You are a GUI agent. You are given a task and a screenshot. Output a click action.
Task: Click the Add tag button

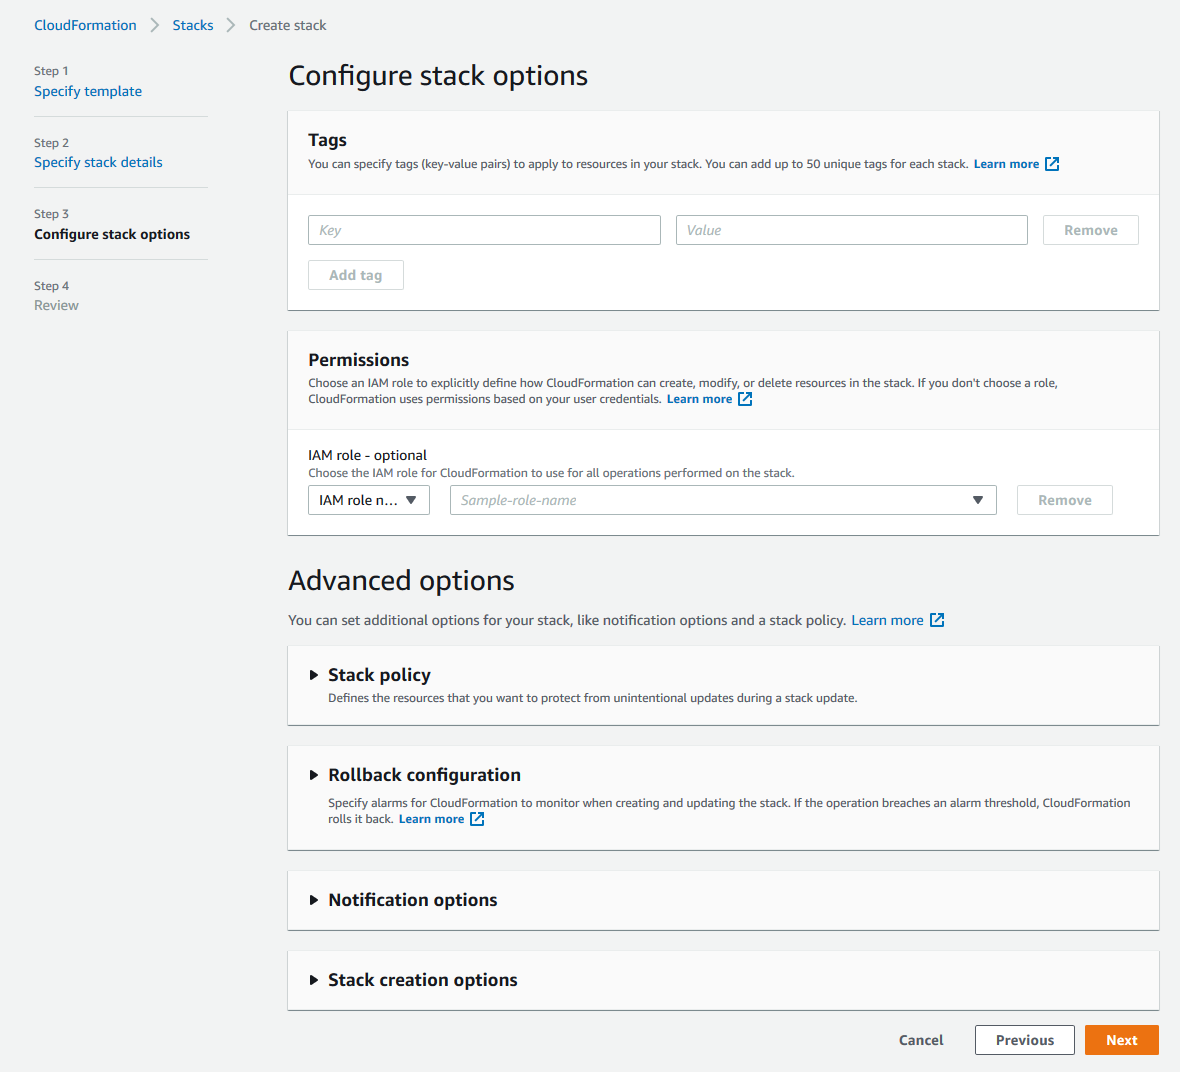356,275
